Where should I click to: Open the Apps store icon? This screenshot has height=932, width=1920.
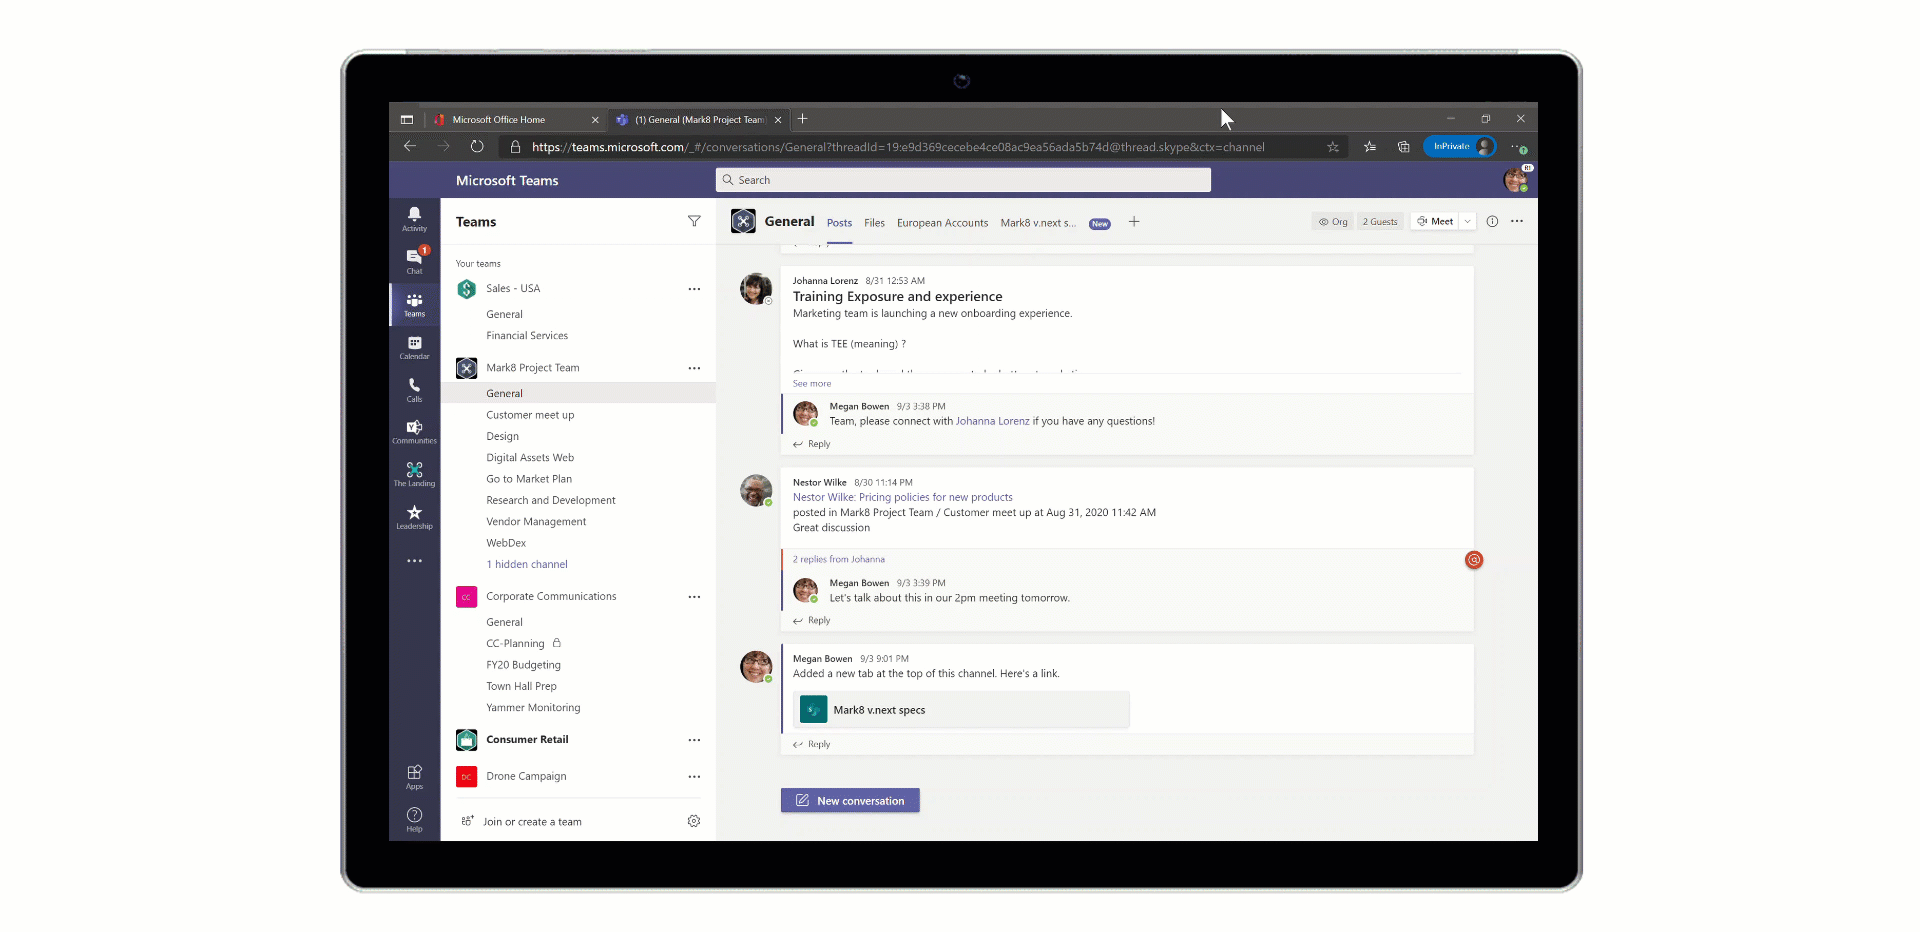414,777
